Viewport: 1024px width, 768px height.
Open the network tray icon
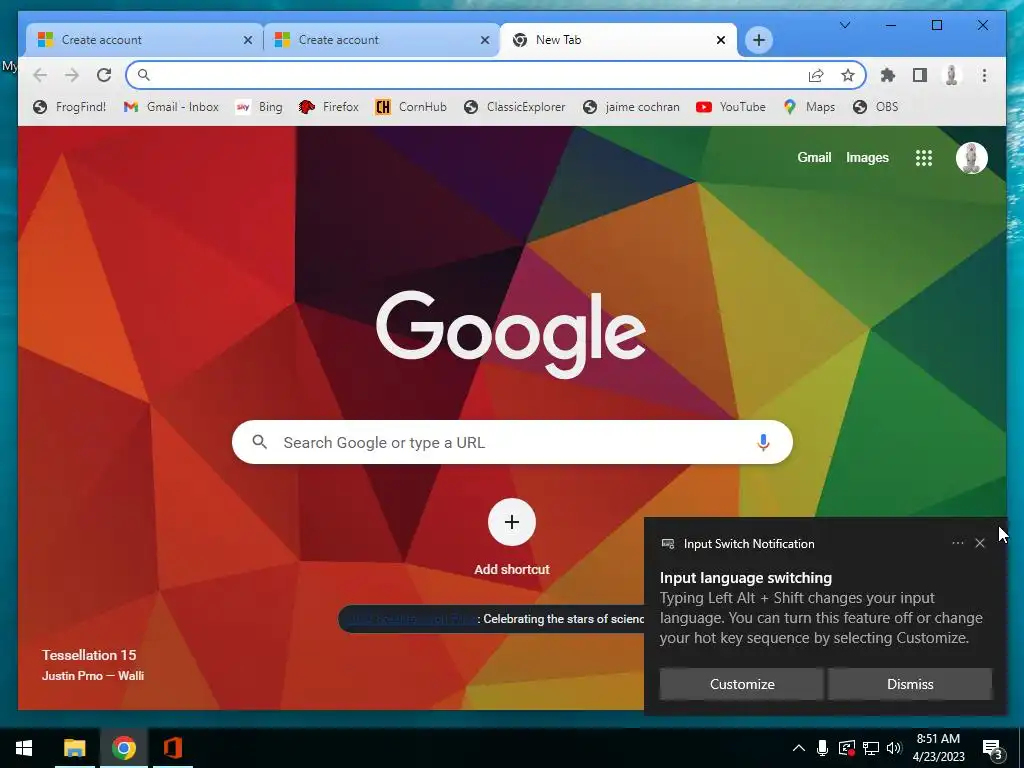pyautogui.click(x=871, y=748)
